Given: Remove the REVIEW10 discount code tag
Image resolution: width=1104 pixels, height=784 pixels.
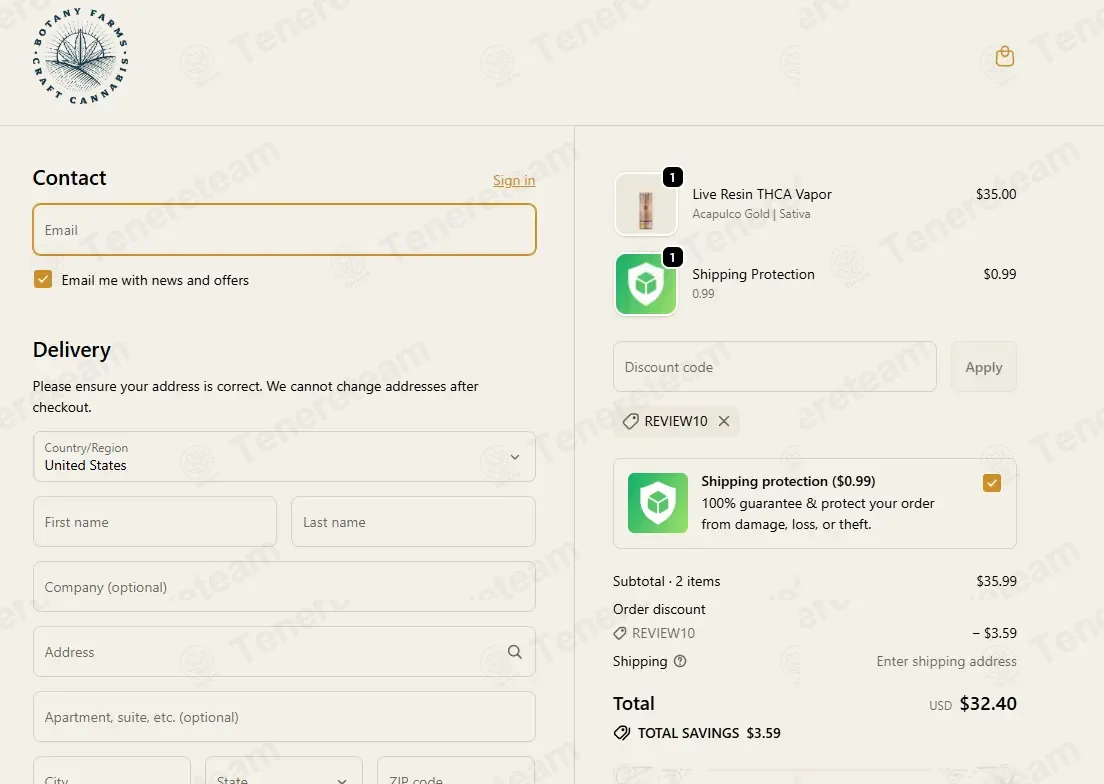Looking at the screenshot, I should pyautogui.click(x=724, y=421).
